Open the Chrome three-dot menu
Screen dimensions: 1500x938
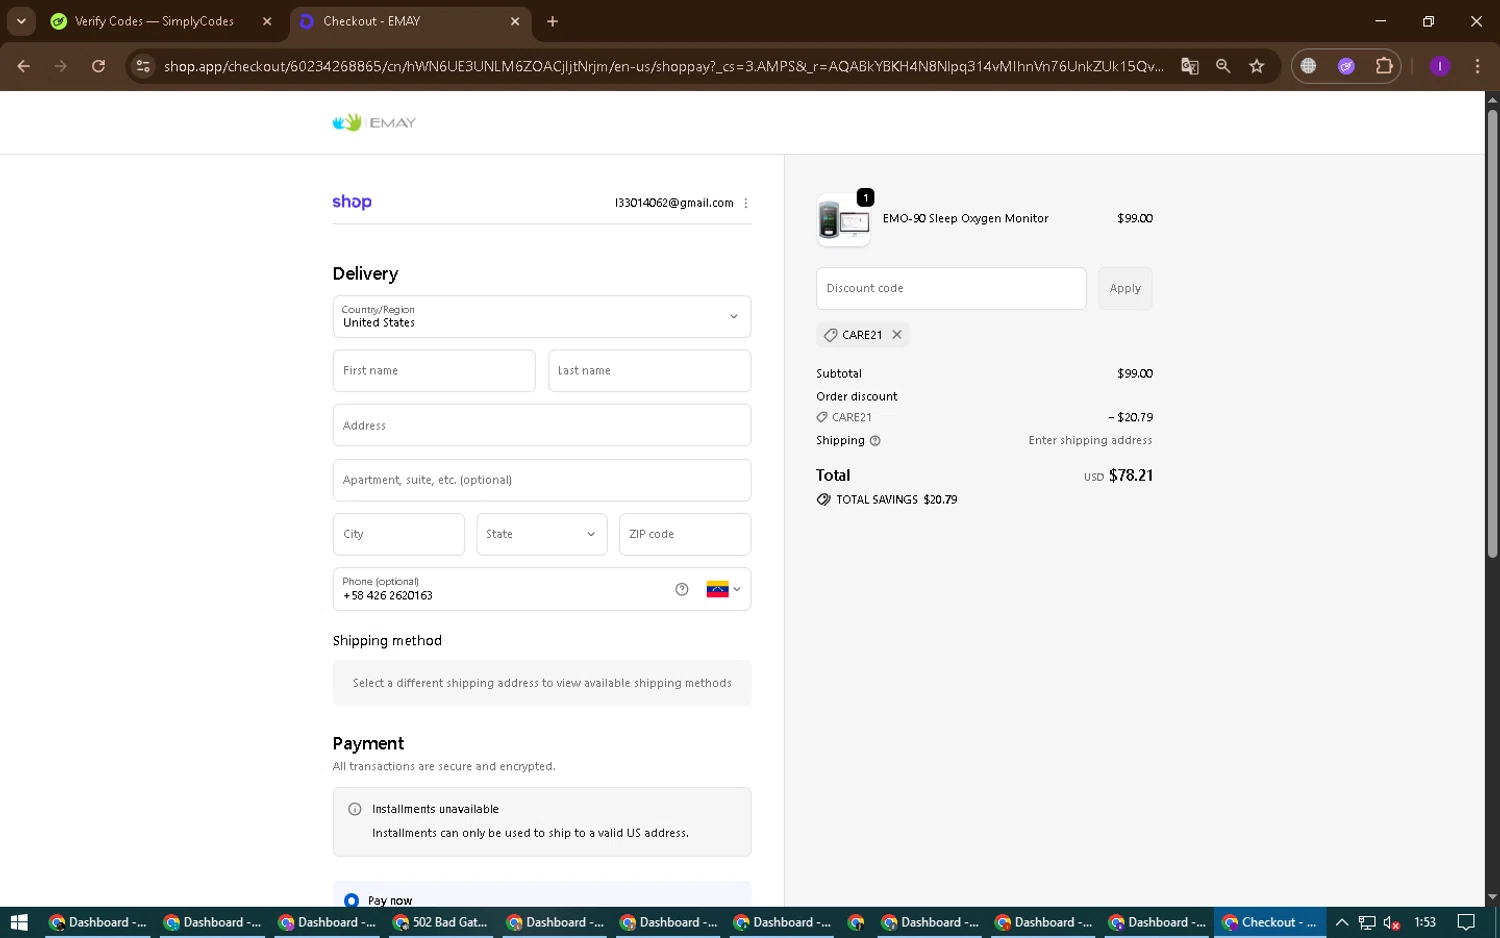tap(1477, 66)
